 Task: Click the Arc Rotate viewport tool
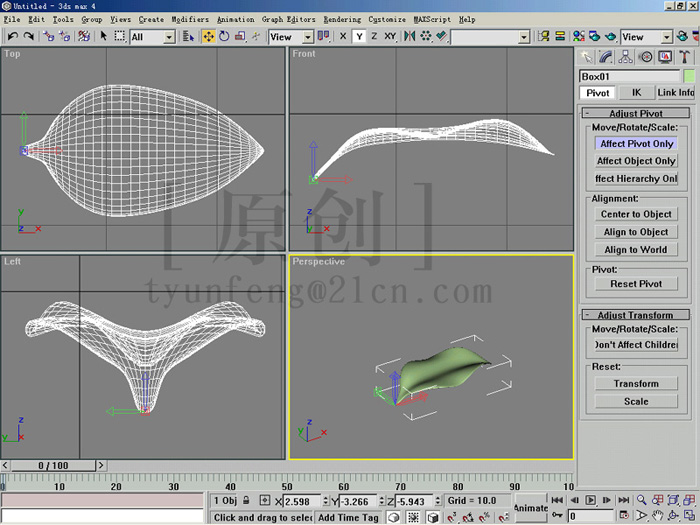pos(673,516)
